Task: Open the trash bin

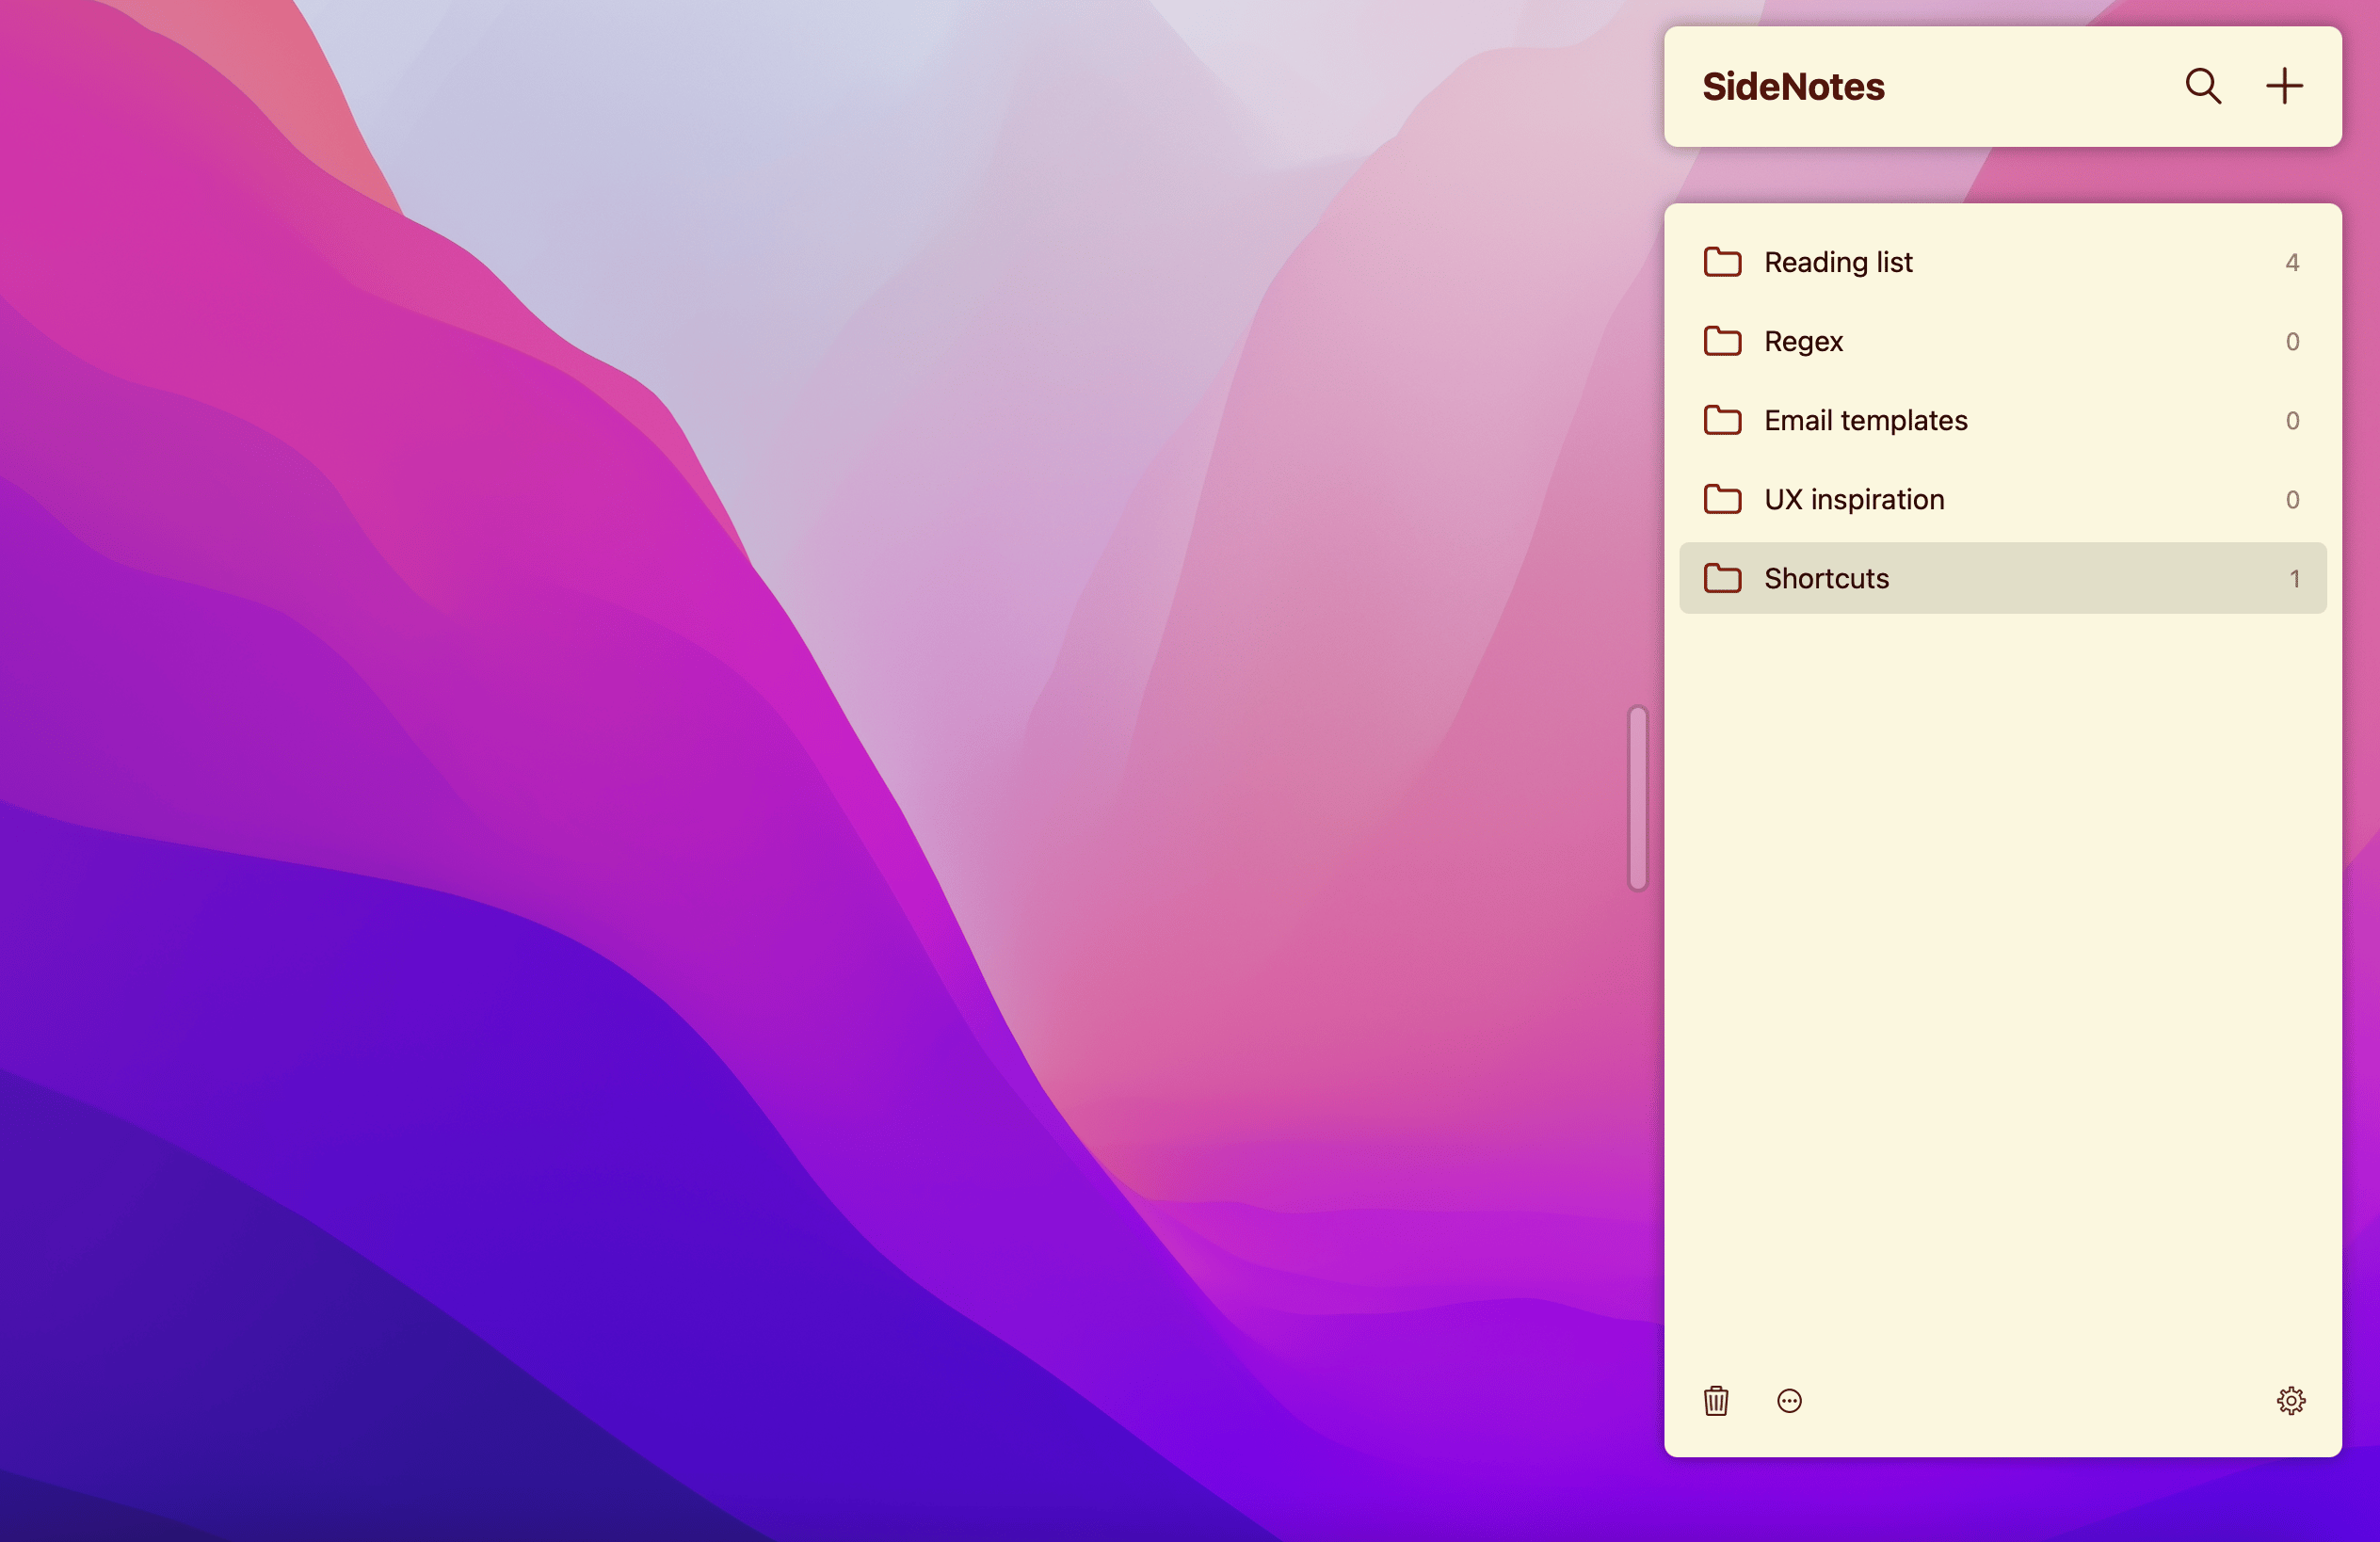Action: coord(1716,1400)
